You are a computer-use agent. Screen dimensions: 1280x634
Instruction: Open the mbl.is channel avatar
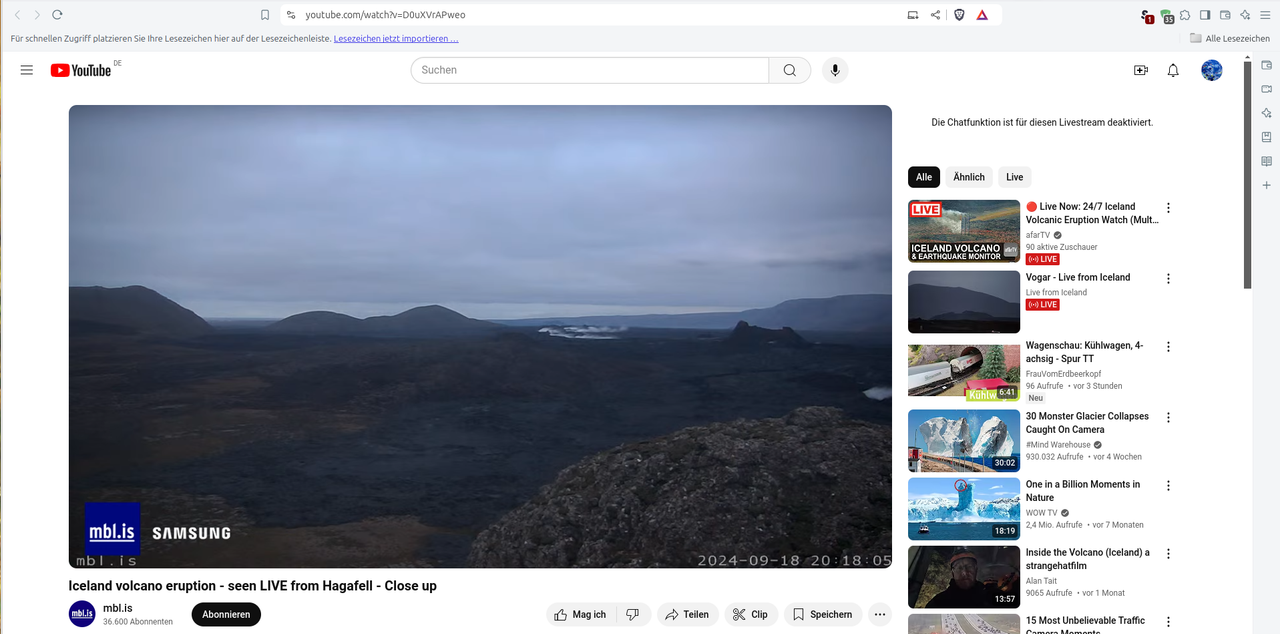[82, 614]
